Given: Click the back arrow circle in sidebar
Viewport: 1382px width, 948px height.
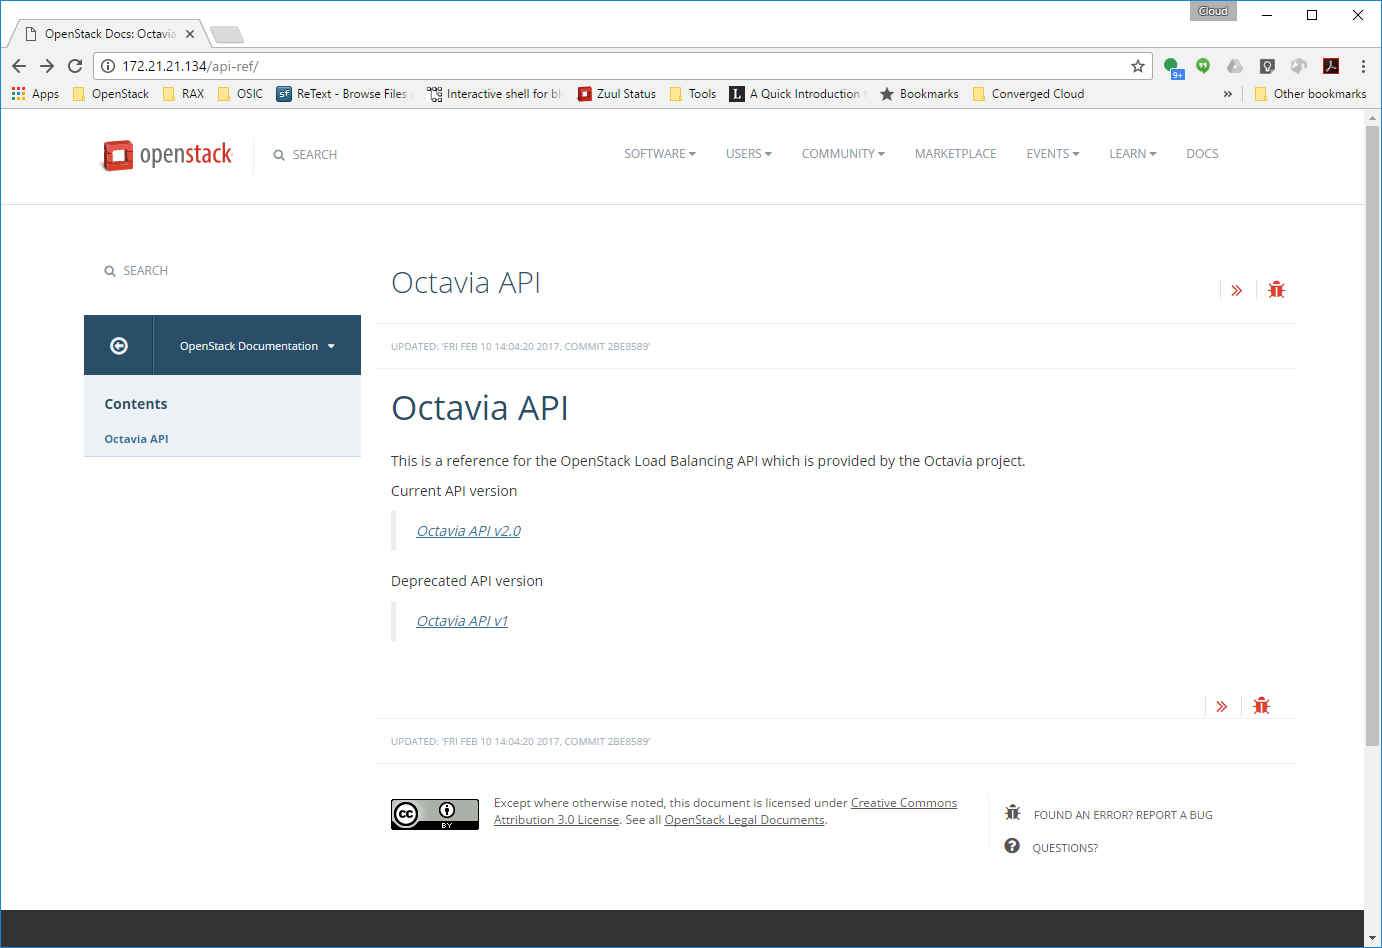Looking at the screenshot, I should click(119, 346).
